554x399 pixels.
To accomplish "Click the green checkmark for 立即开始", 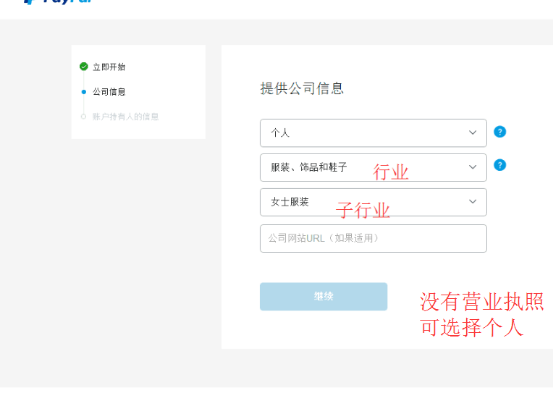I will pos(84,66).
